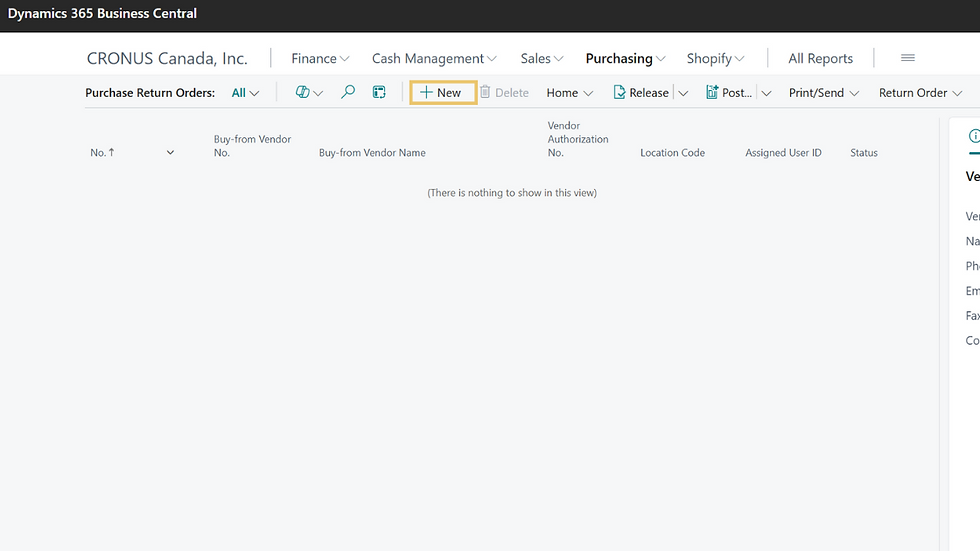The height and width of the screenshot is (551, 980).
Task: Click the Release action
Action: click(x=641, y=92)
